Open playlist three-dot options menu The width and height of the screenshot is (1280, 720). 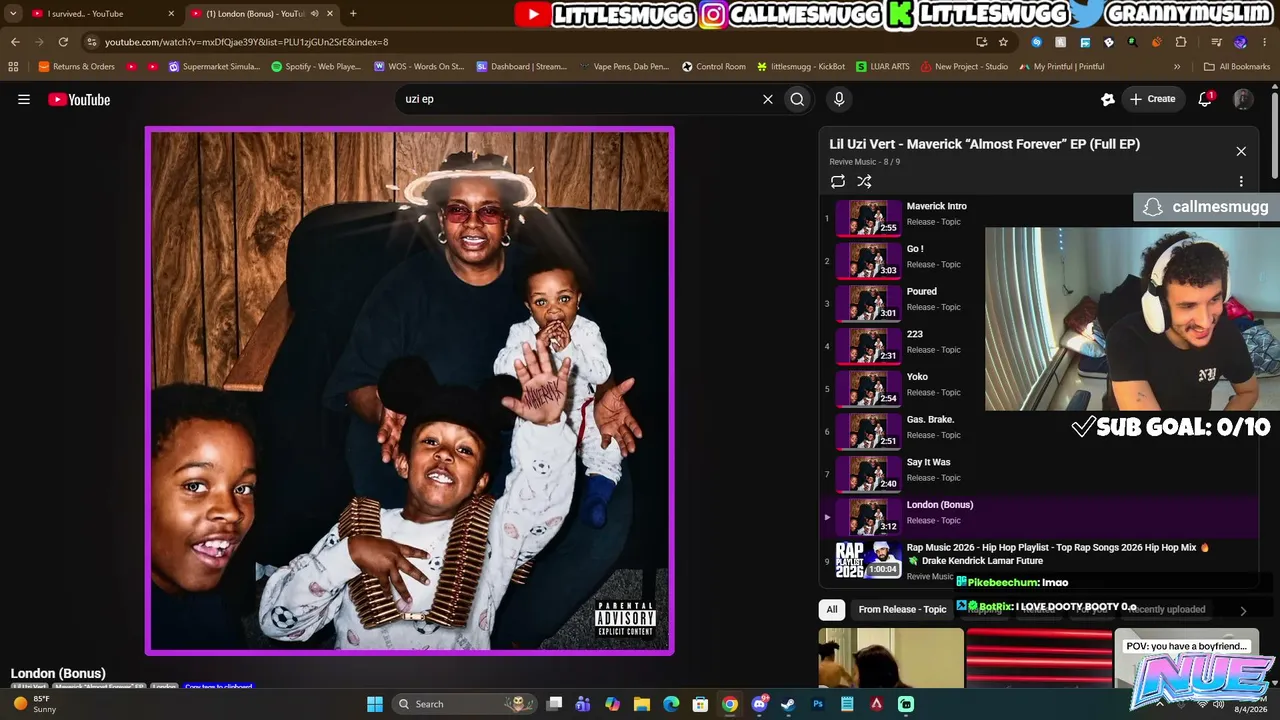1241,182
